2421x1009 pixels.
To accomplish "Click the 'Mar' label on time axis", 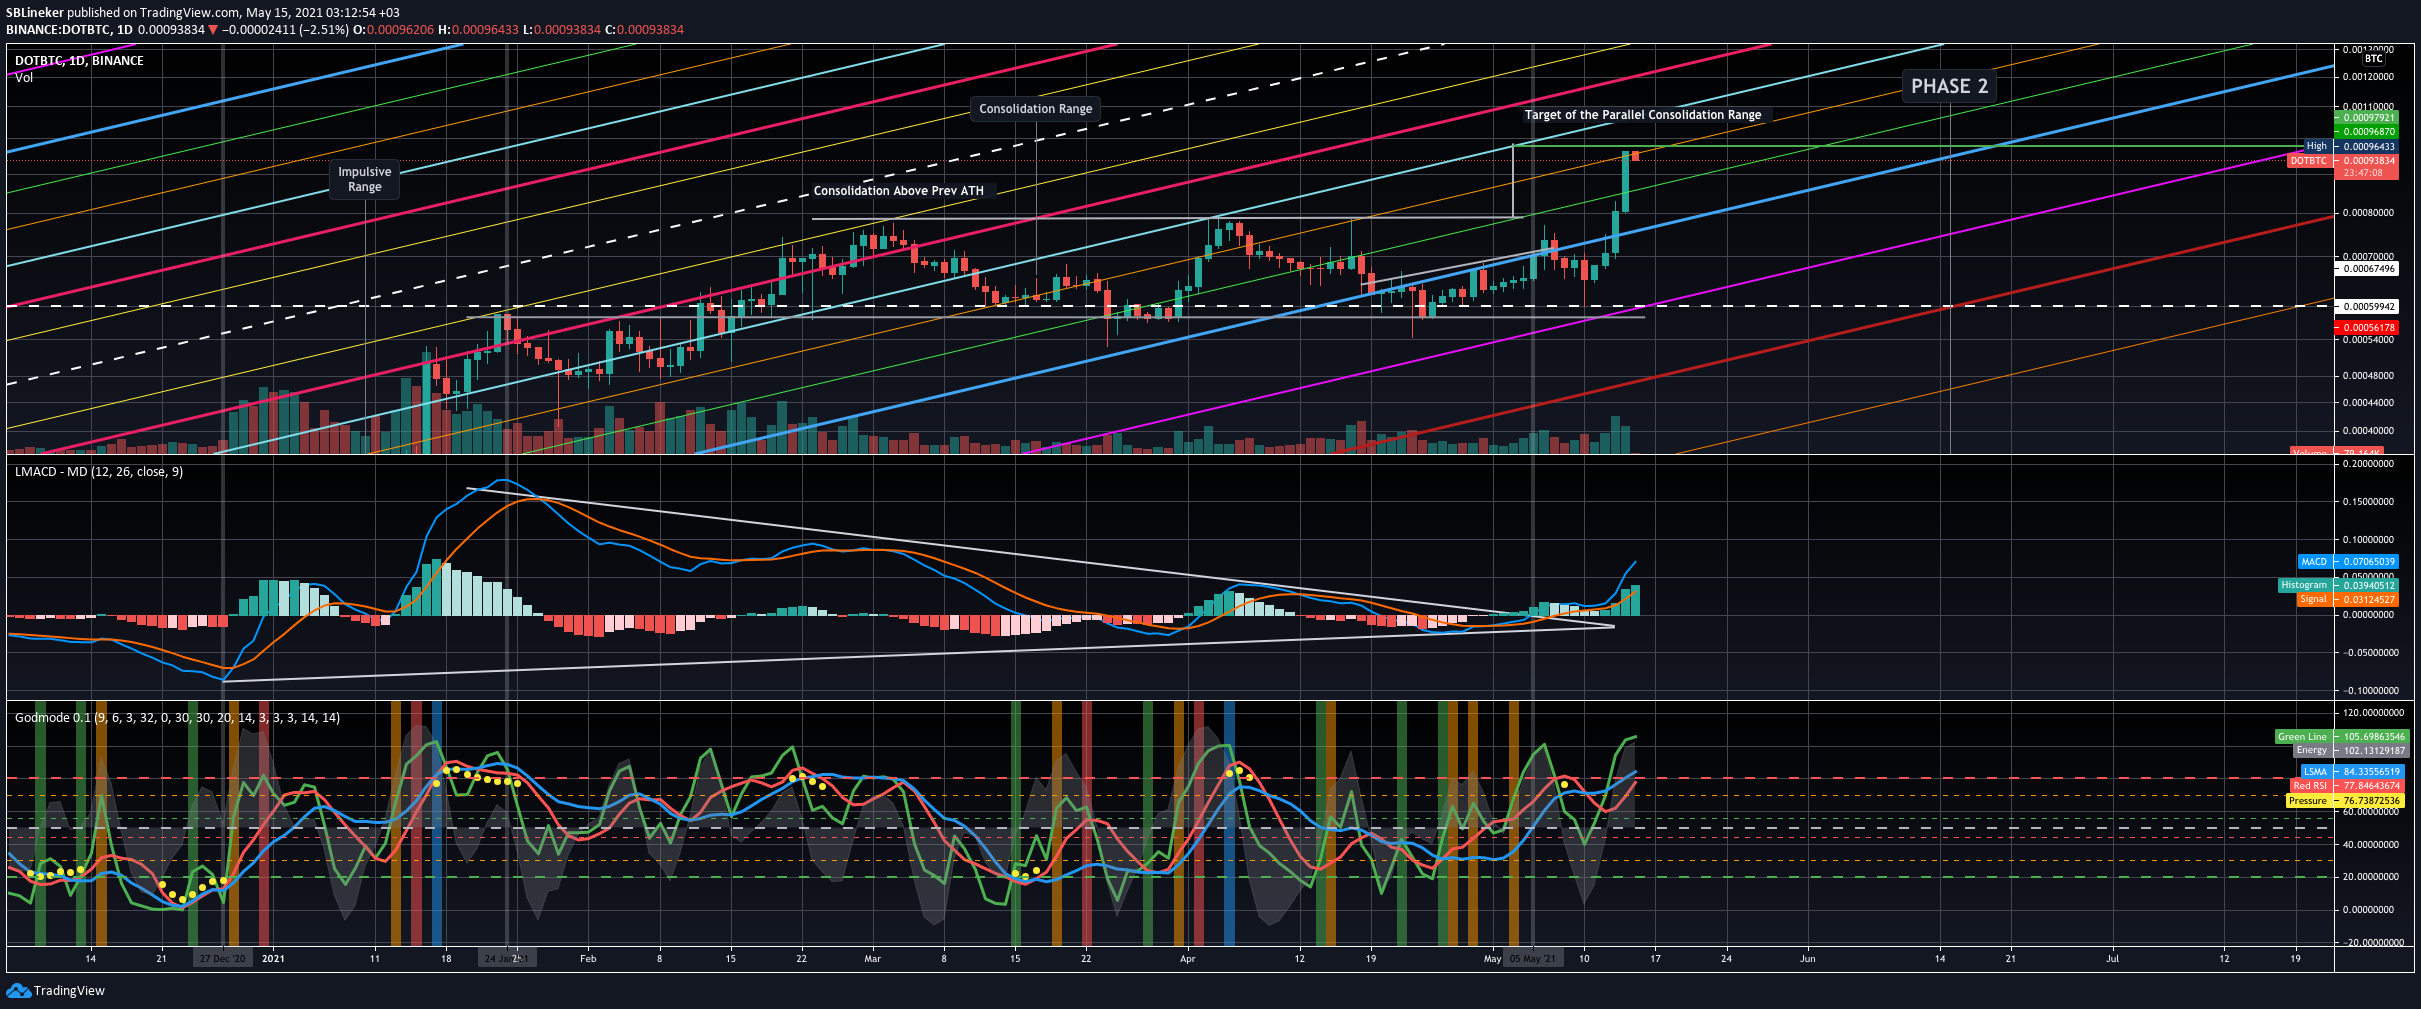I will 873,958.
